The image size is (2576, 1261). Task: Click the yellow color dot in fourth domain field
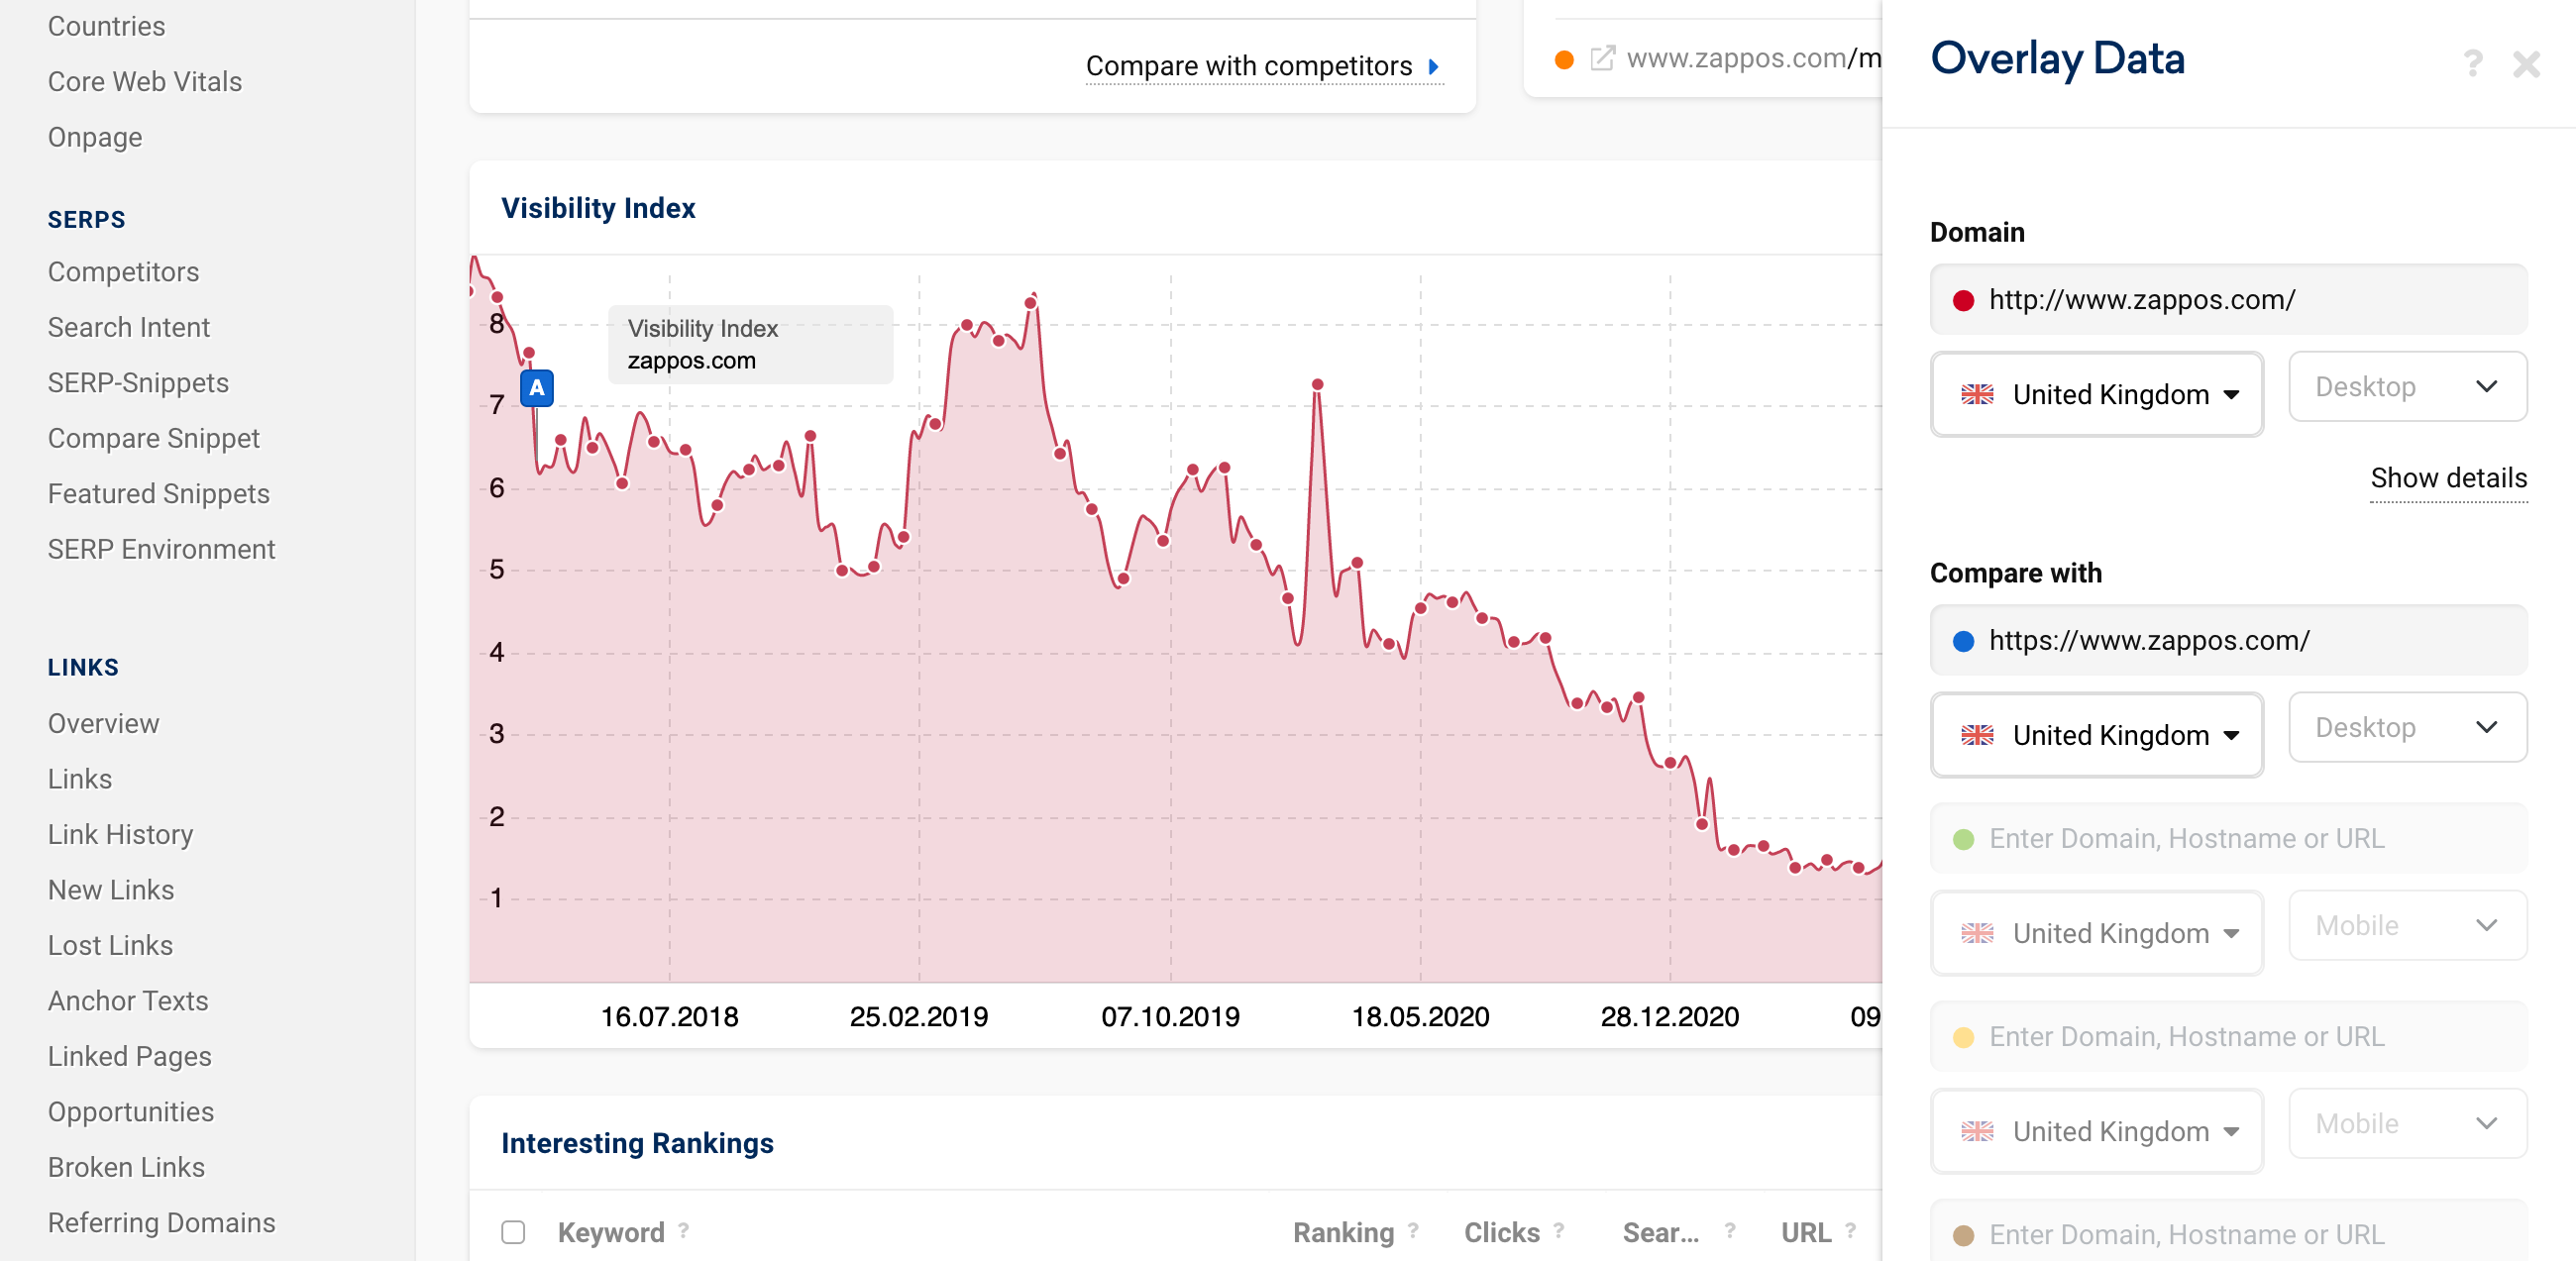(x=1963, y=1037)
